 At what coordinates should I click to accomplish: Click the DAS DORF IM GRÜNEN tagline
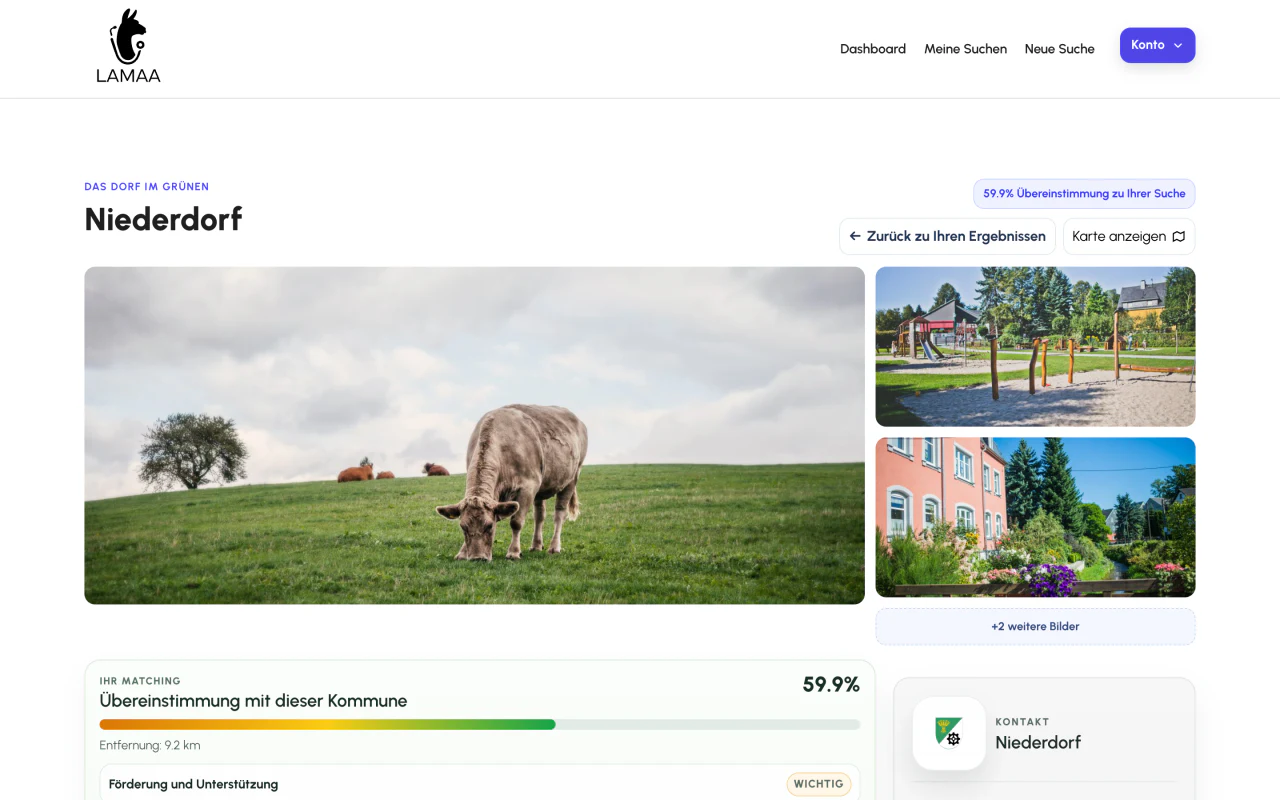tap(147, 187)
